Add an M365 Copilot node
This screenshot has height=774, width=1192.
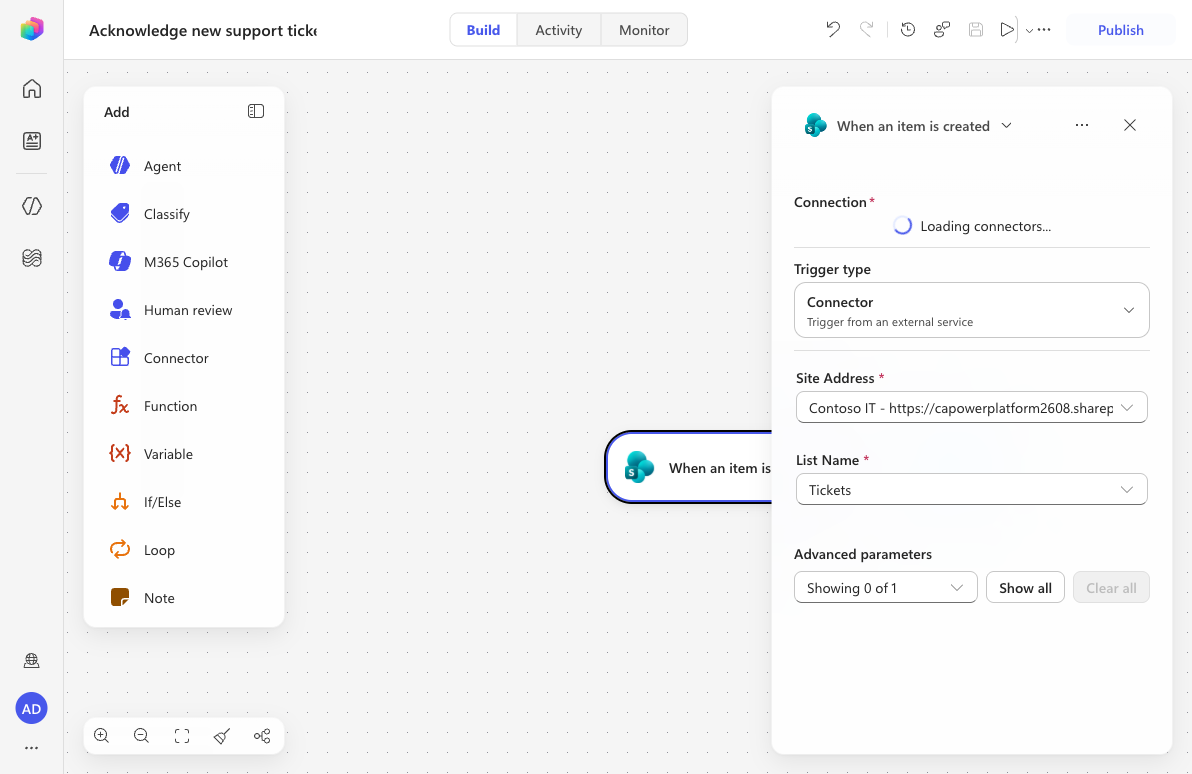(184, 262)
